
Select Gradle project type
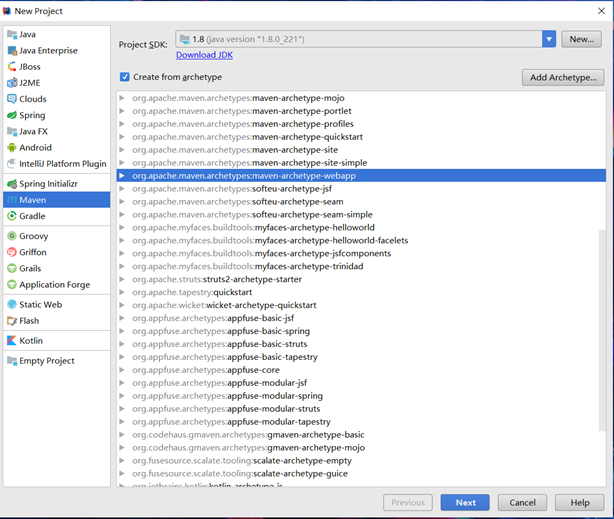(57, 216)
